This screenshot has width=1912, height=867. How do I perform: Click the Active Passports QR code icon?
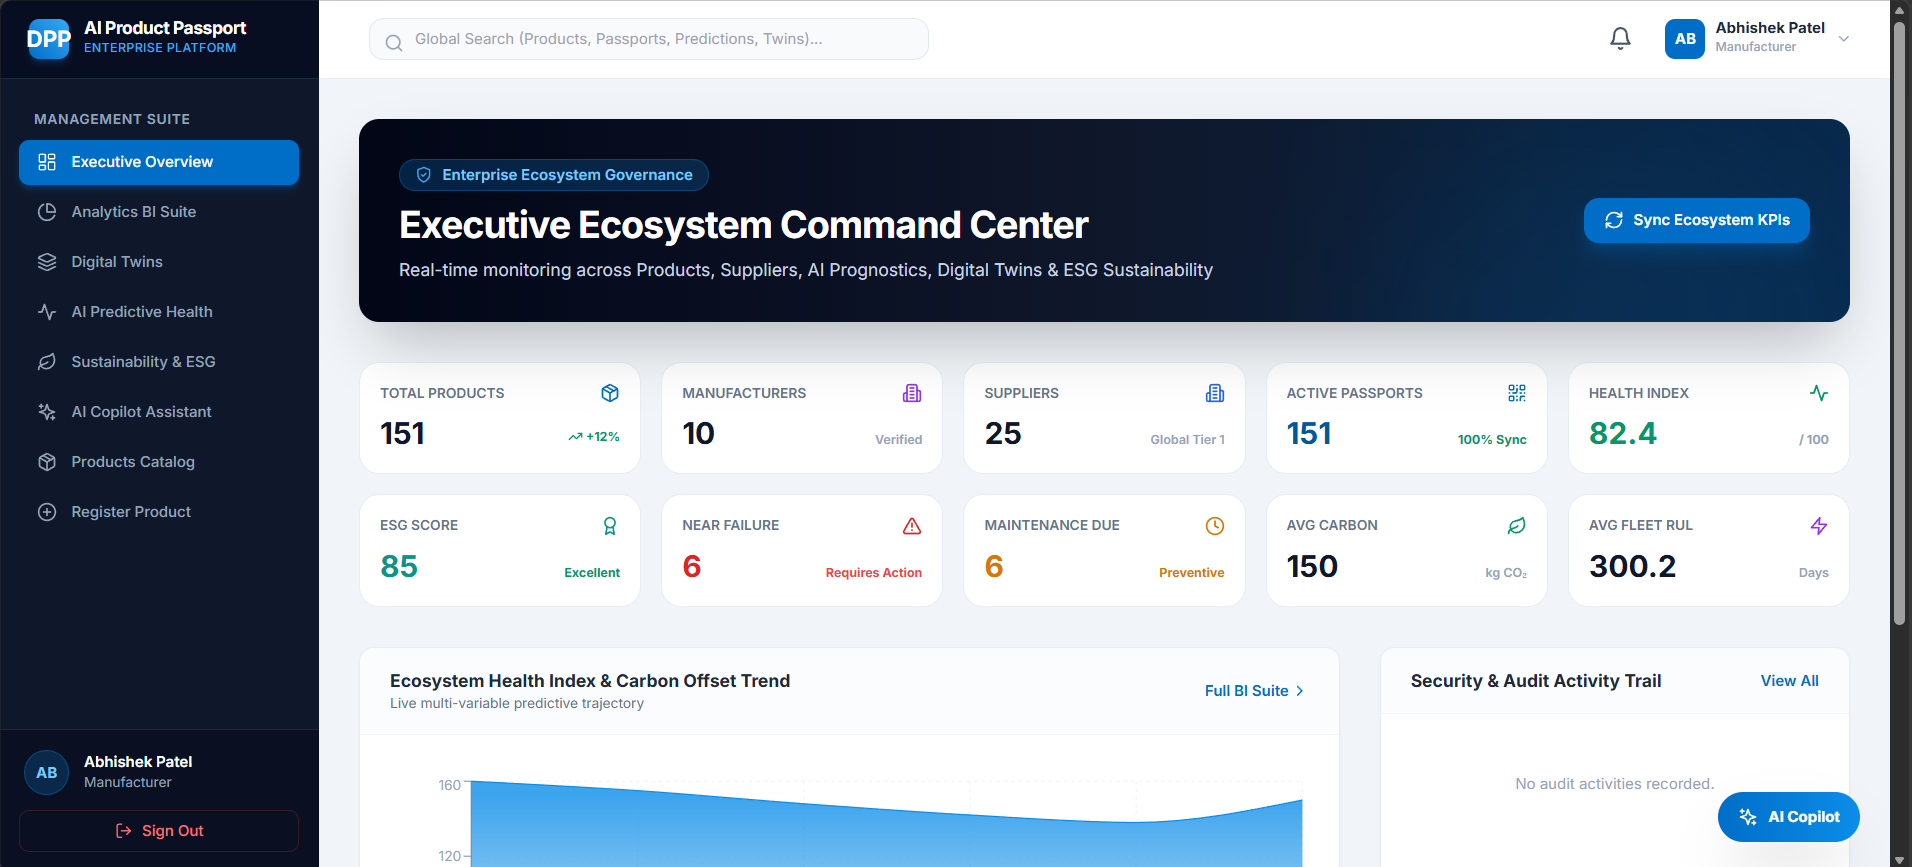tap(1517, 393)
